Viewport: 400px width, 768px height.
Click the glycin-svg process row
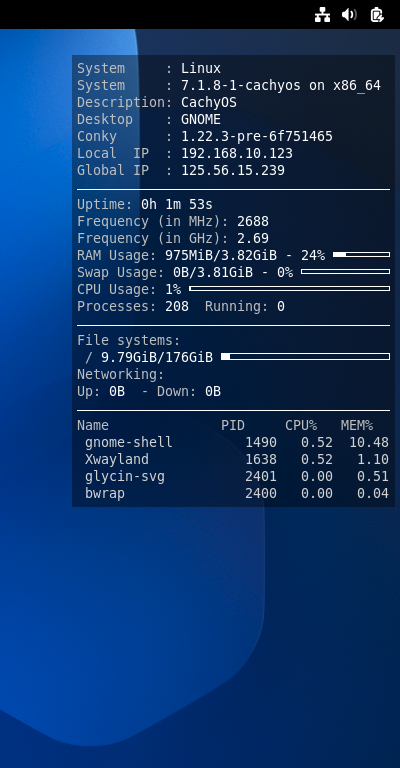(233, 477)
